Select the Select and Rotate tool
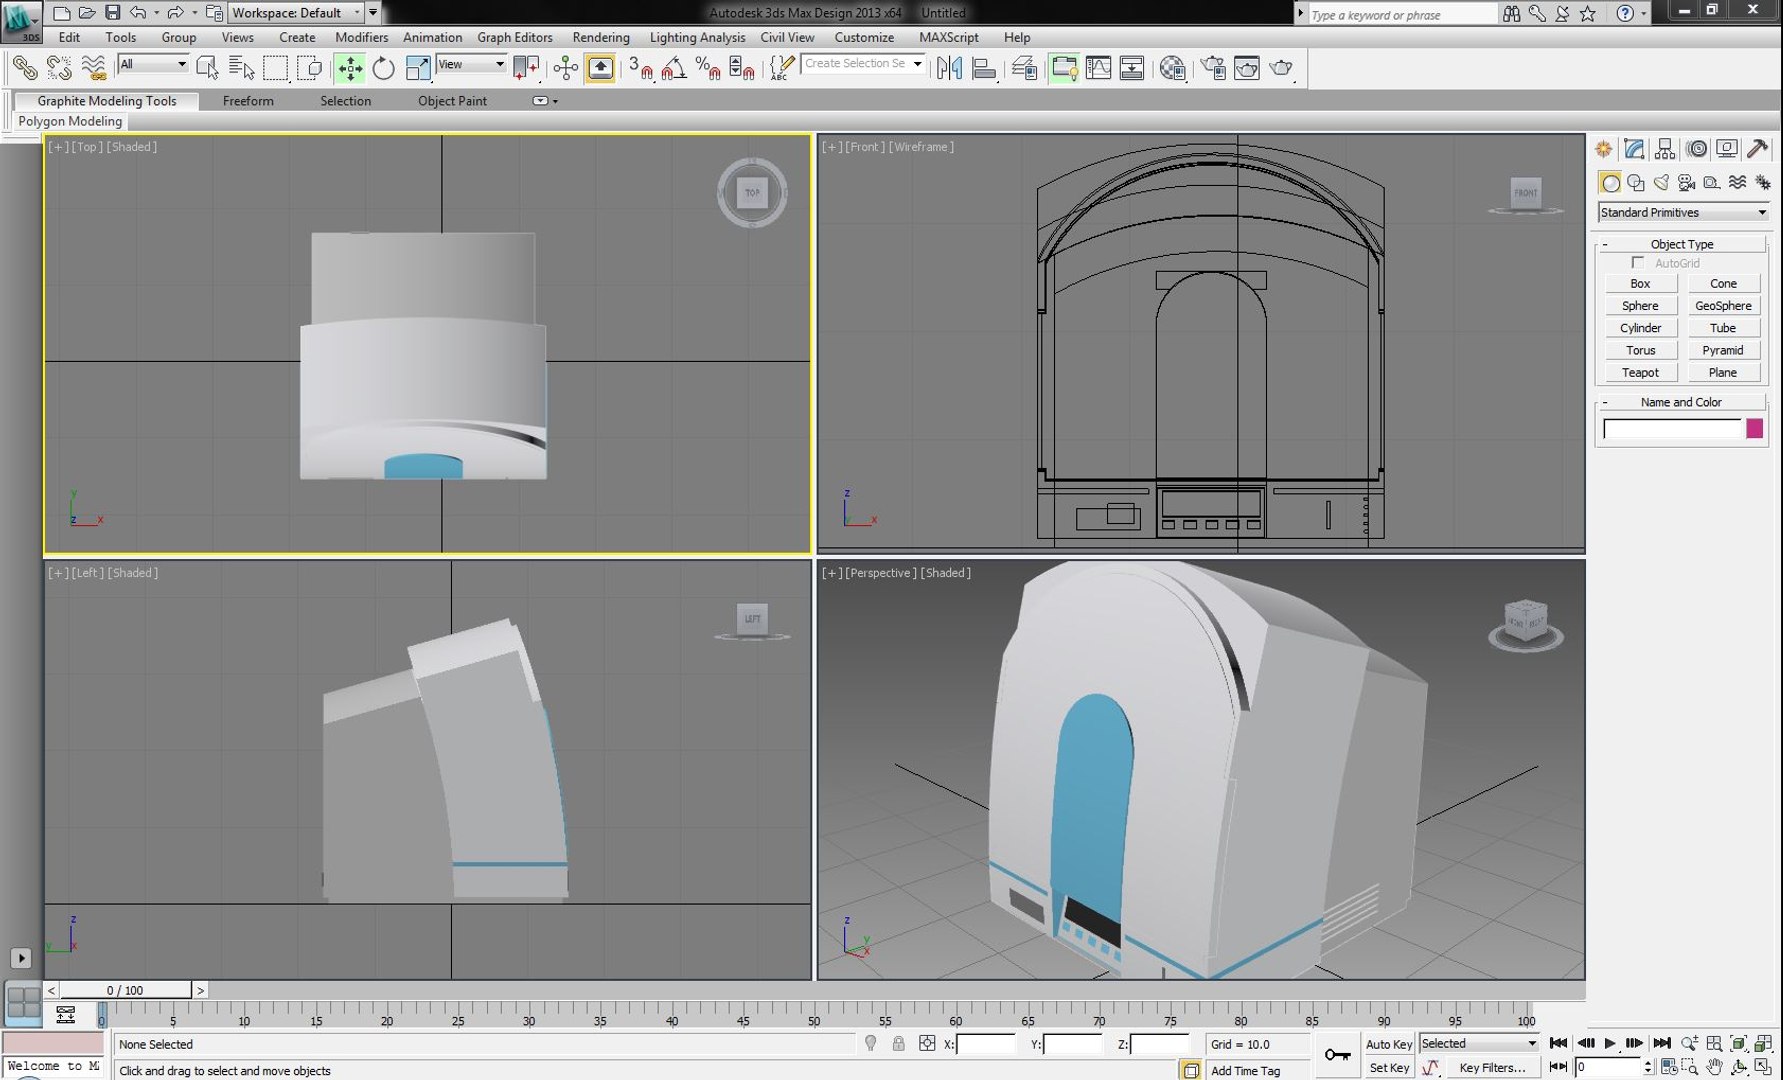Viewport: 1783px width, 1080px height. click(383, 68)
